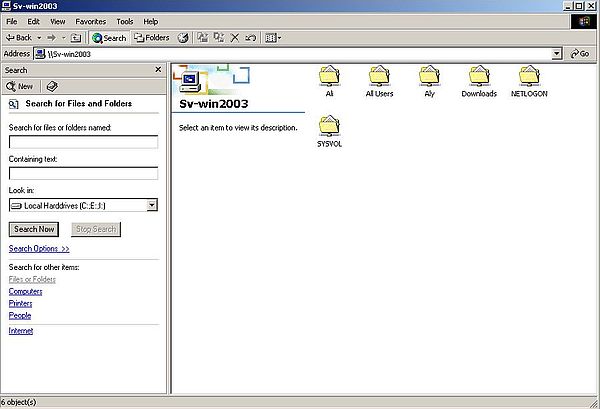
Task: Click the Up one level folder icon
Action: tap(75, 38)
